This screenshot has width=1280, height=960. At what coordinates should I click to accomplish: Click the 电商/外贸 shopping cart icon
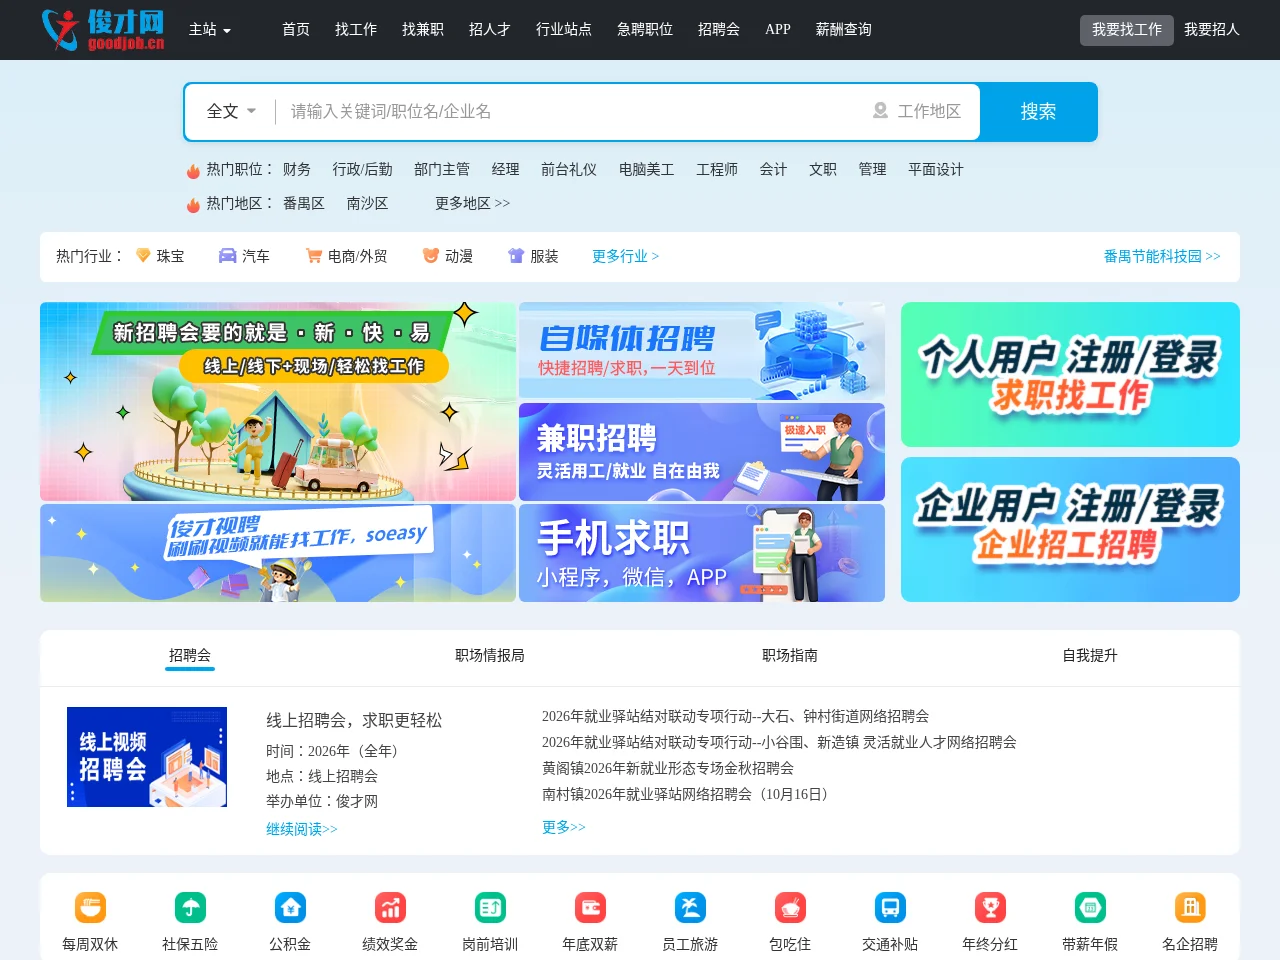point(314,256)
